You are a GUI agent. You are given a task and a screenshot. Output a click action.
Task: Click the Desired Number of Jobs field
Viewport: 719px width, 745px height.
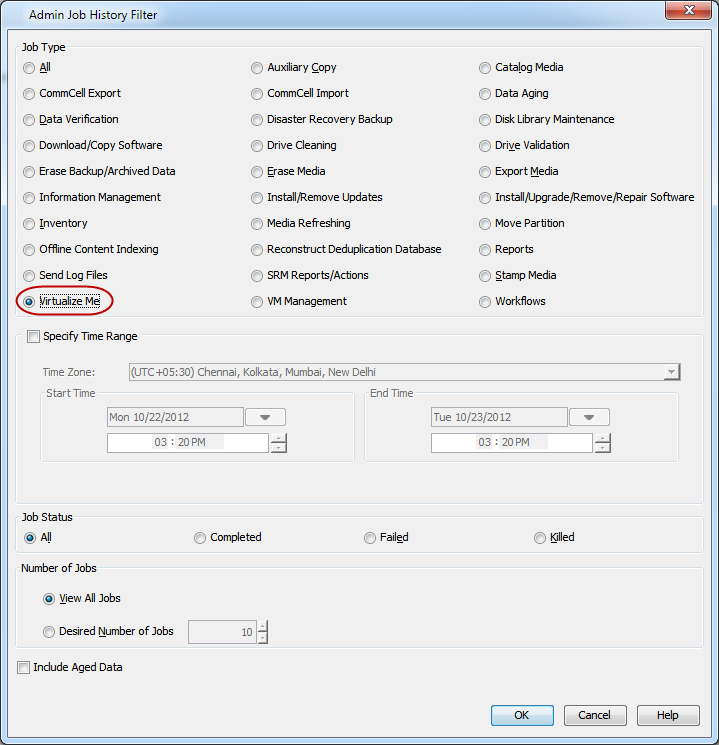(222, 632)
